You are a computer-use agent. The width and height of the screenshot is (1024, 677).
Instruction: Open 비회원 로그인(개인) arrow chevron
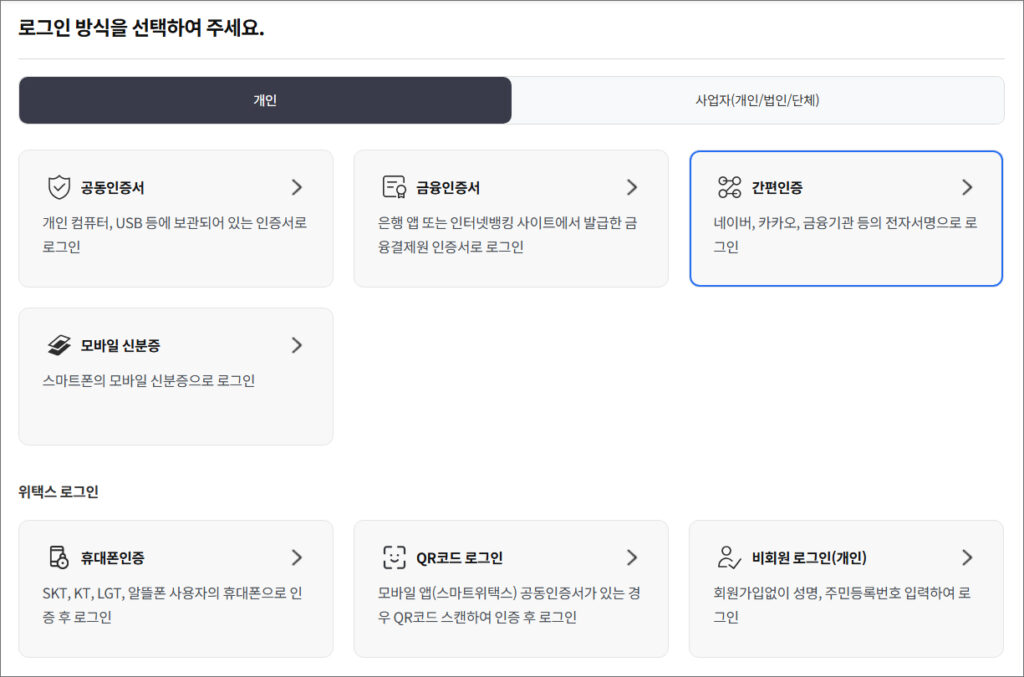[966, 557]
